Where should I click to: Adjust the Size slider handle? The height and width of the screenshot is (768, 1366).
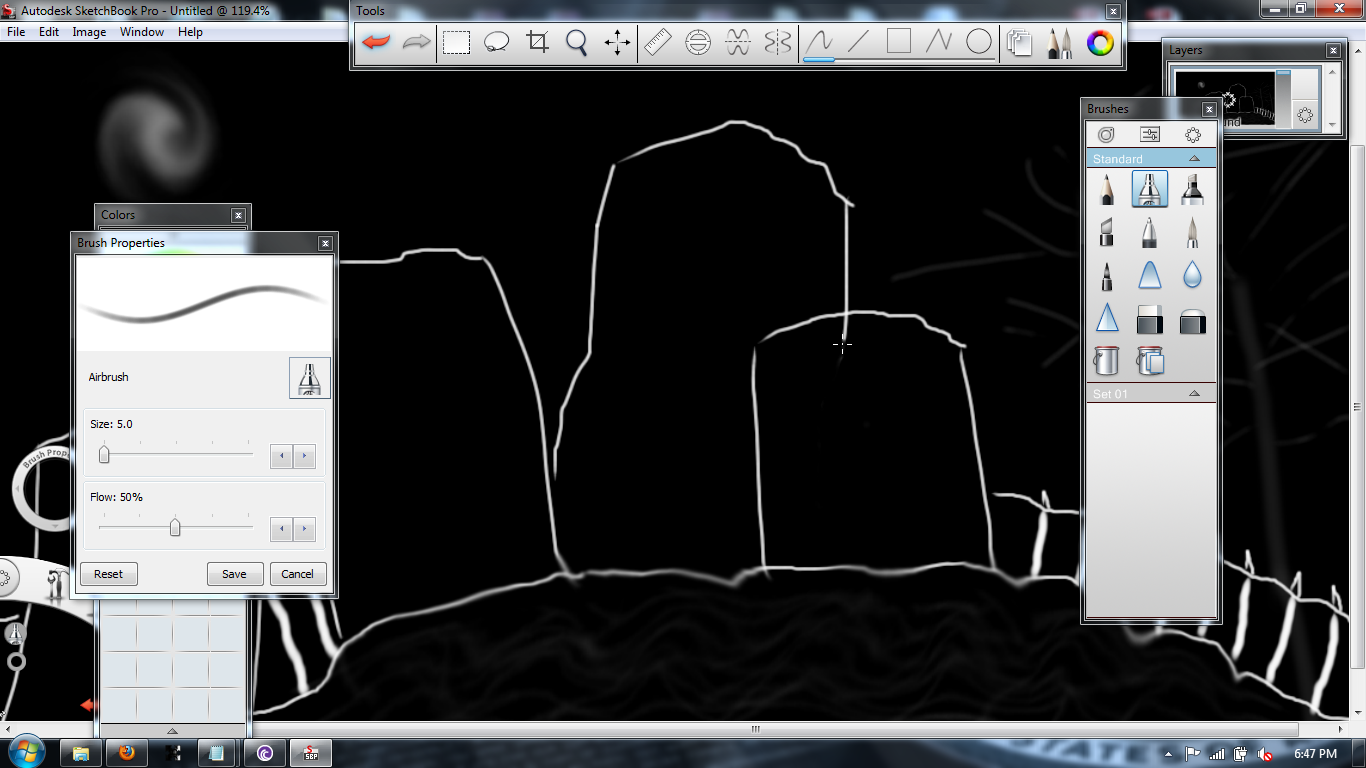[x=104, y=455]
